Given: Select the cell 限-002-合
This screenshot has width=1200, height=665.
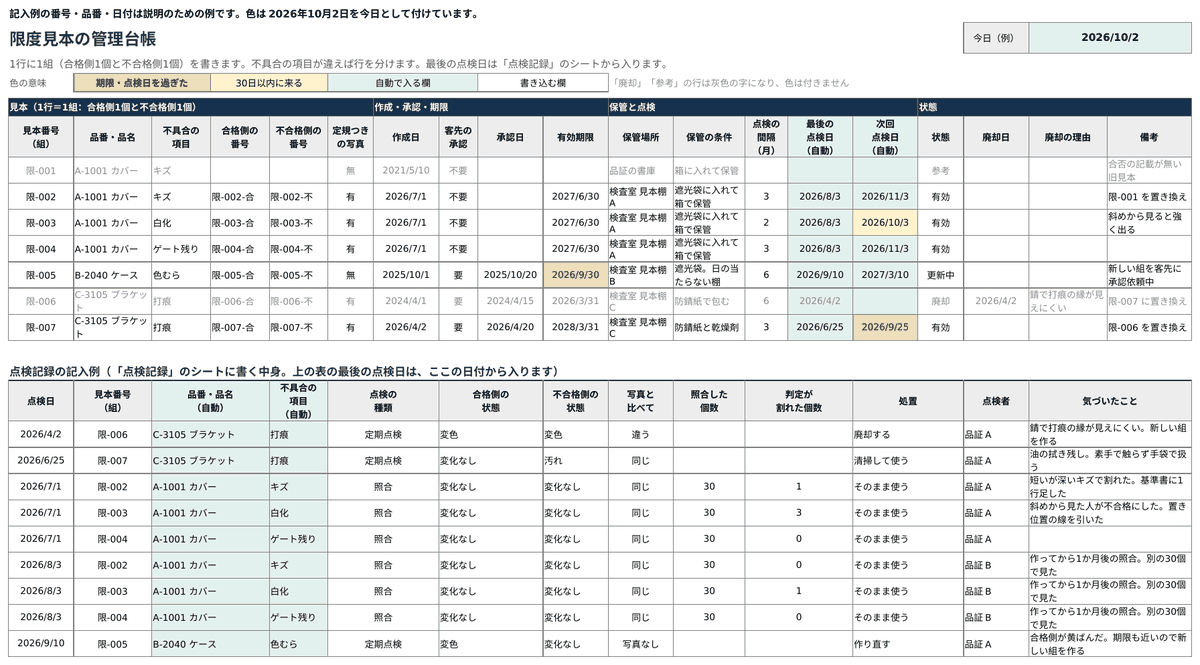Looking at the screenshot, I should pos(240,197).
